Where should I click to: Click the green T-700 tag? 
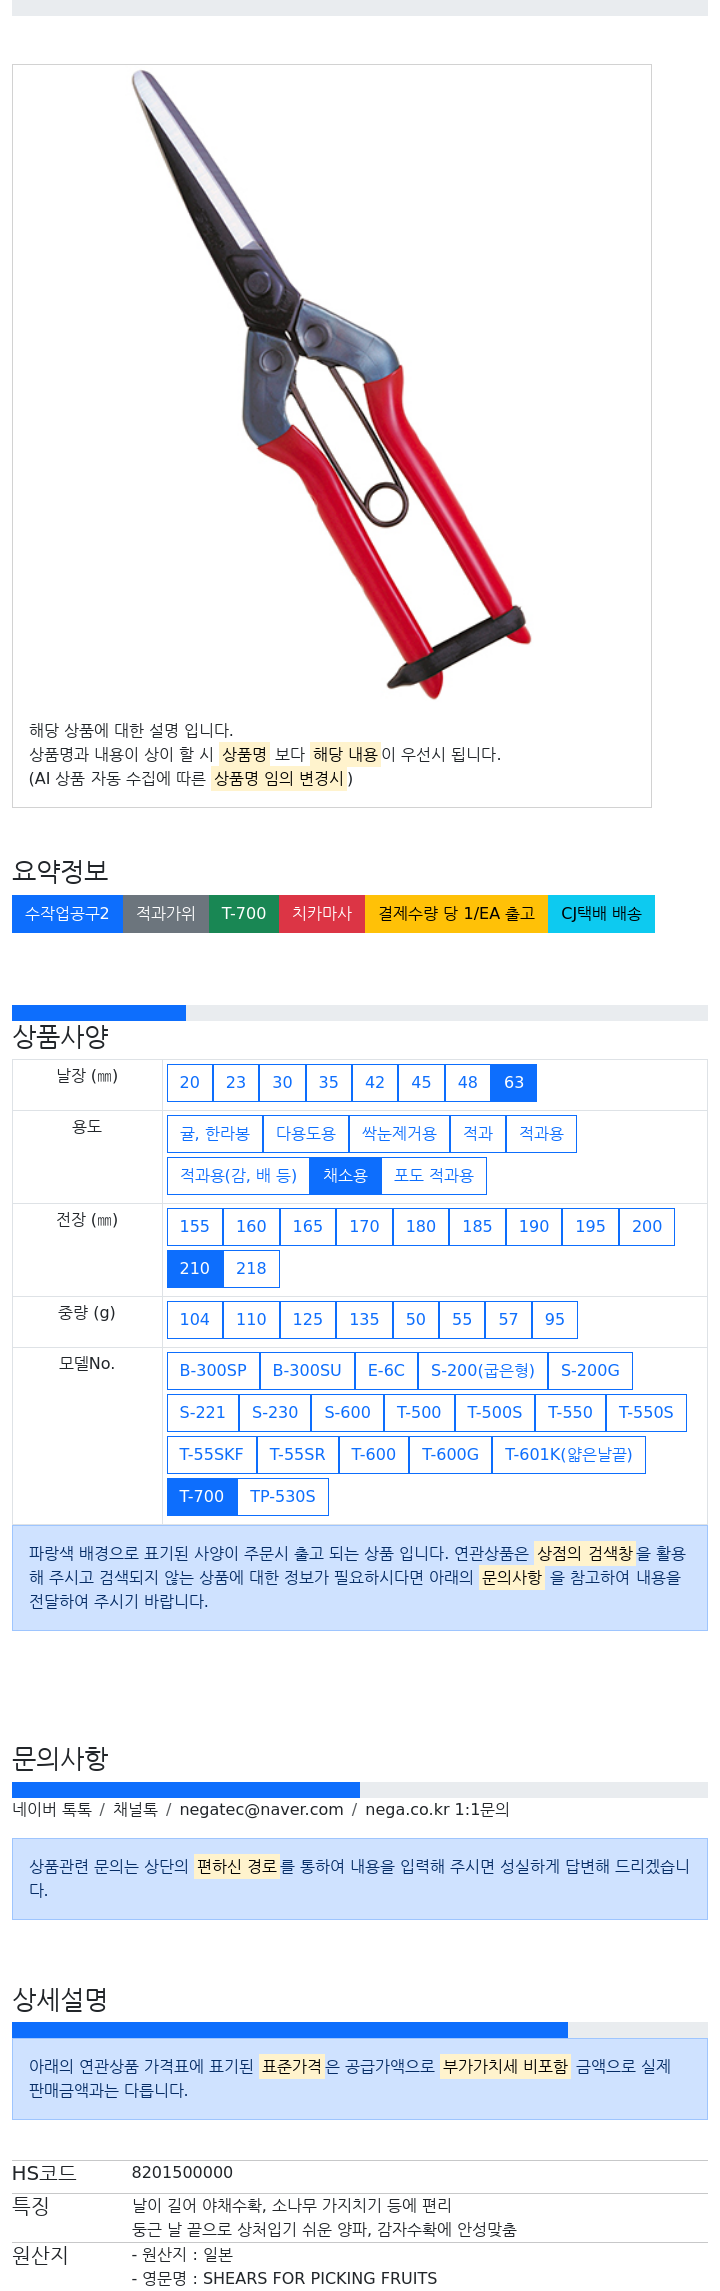pos(244,914)
